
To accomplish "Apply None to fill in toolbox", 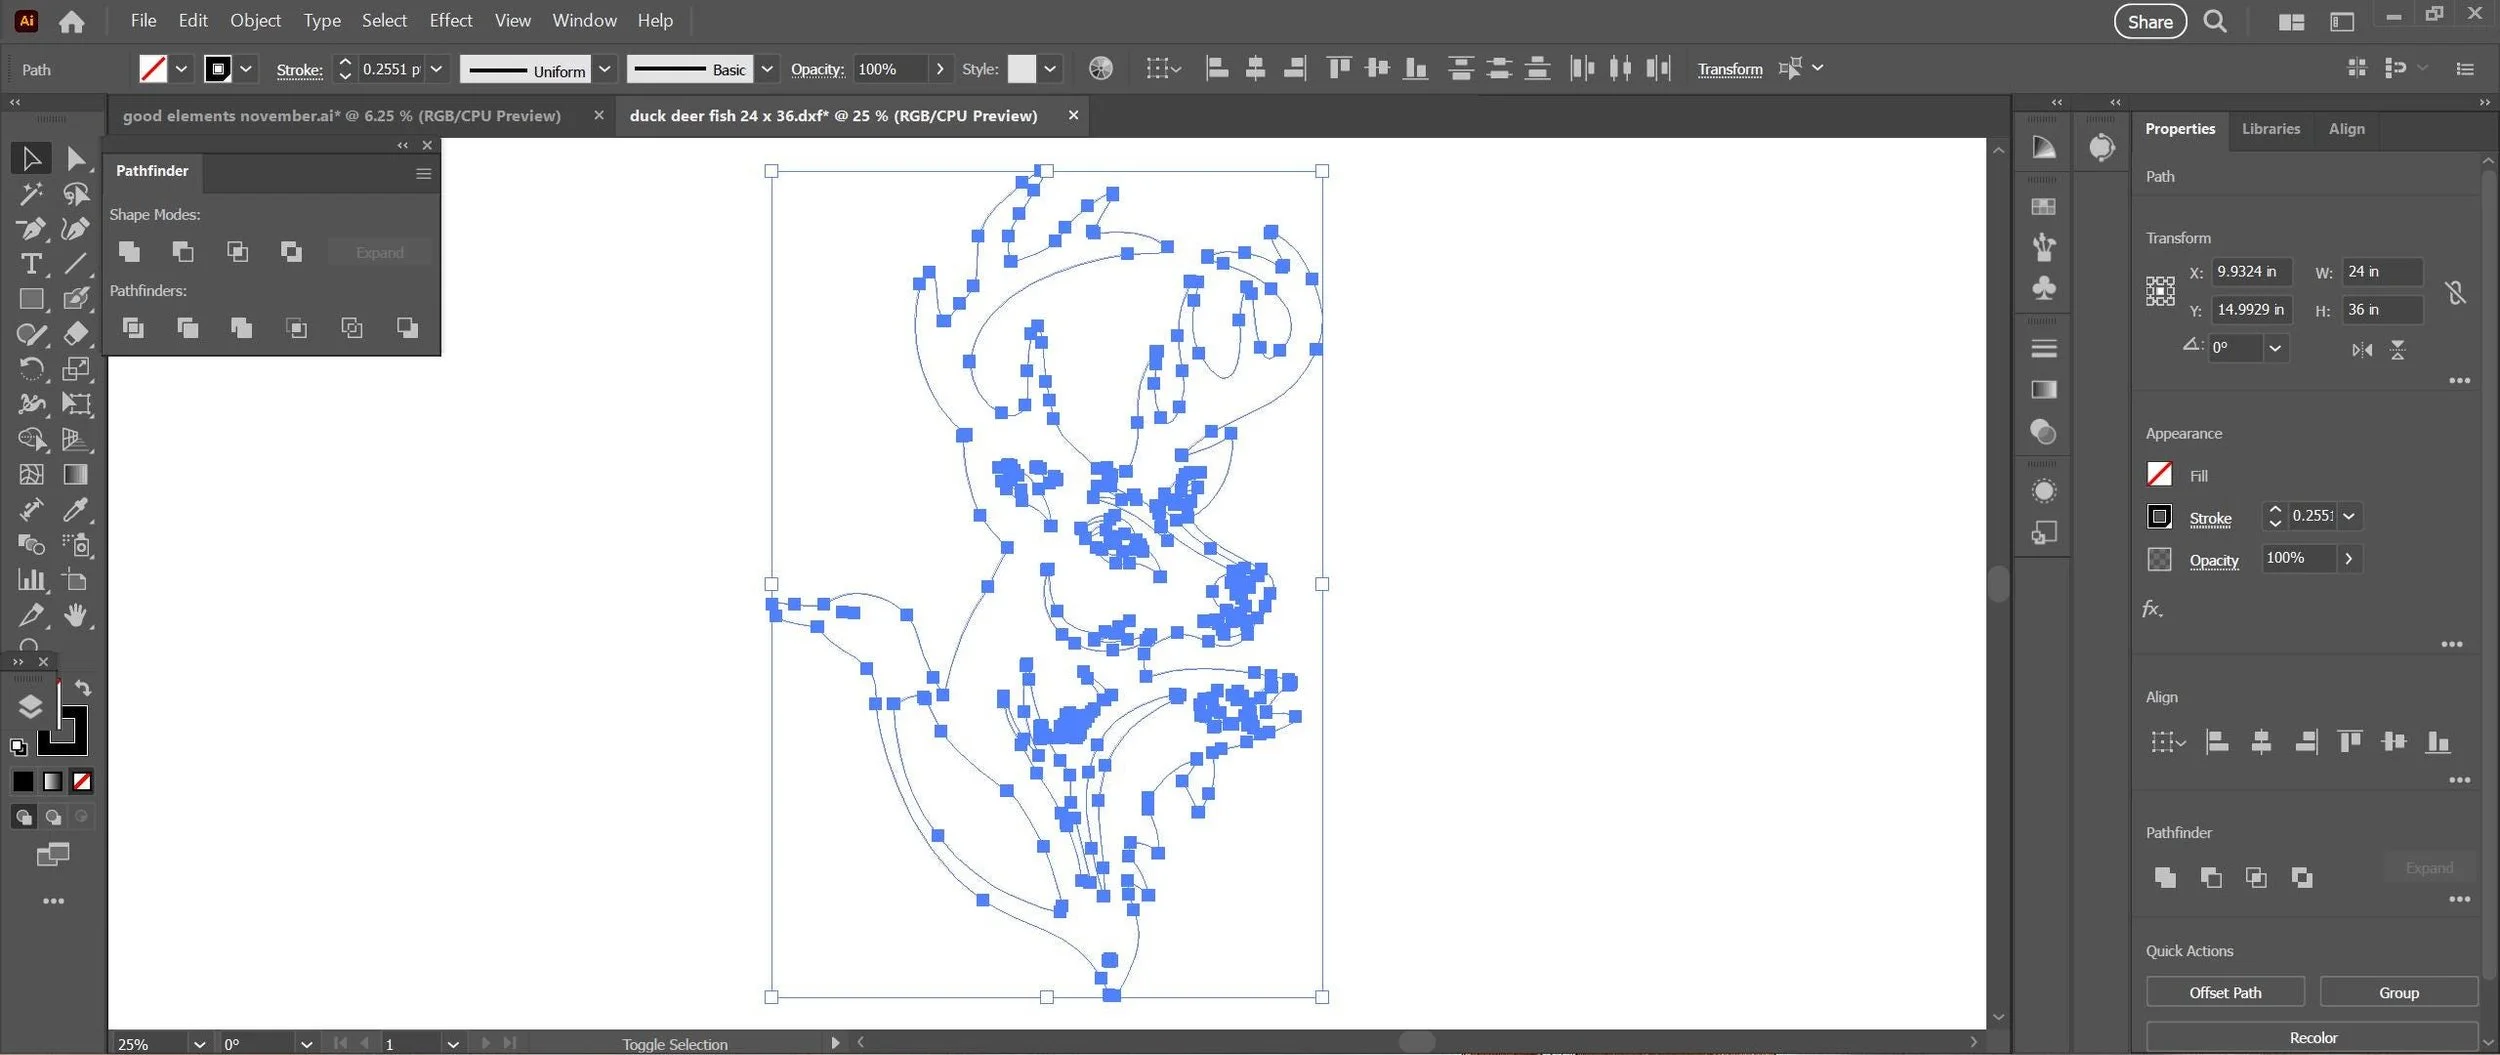I will [x=82, y=782].
